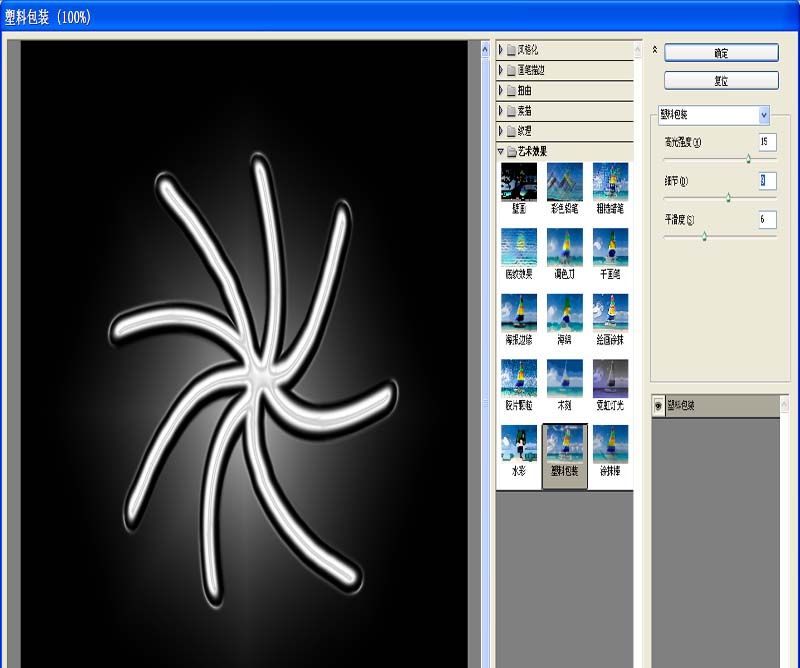Click the 平滑度 label
Screen dimensions: 800x668
(679, 220)
